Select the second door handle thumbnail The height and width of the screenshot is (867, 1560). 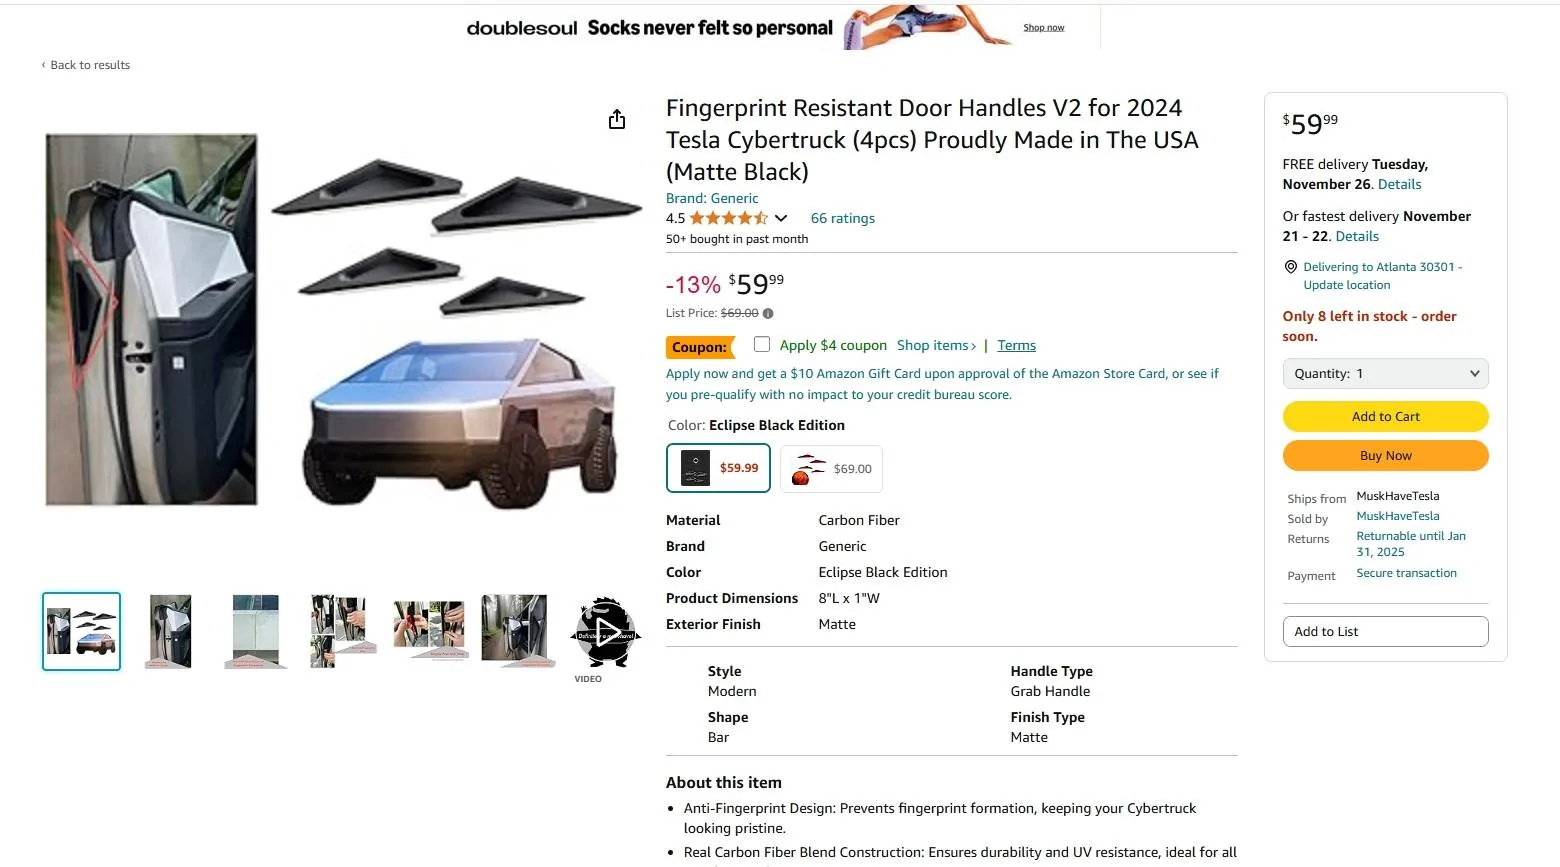tap(169, 631)
